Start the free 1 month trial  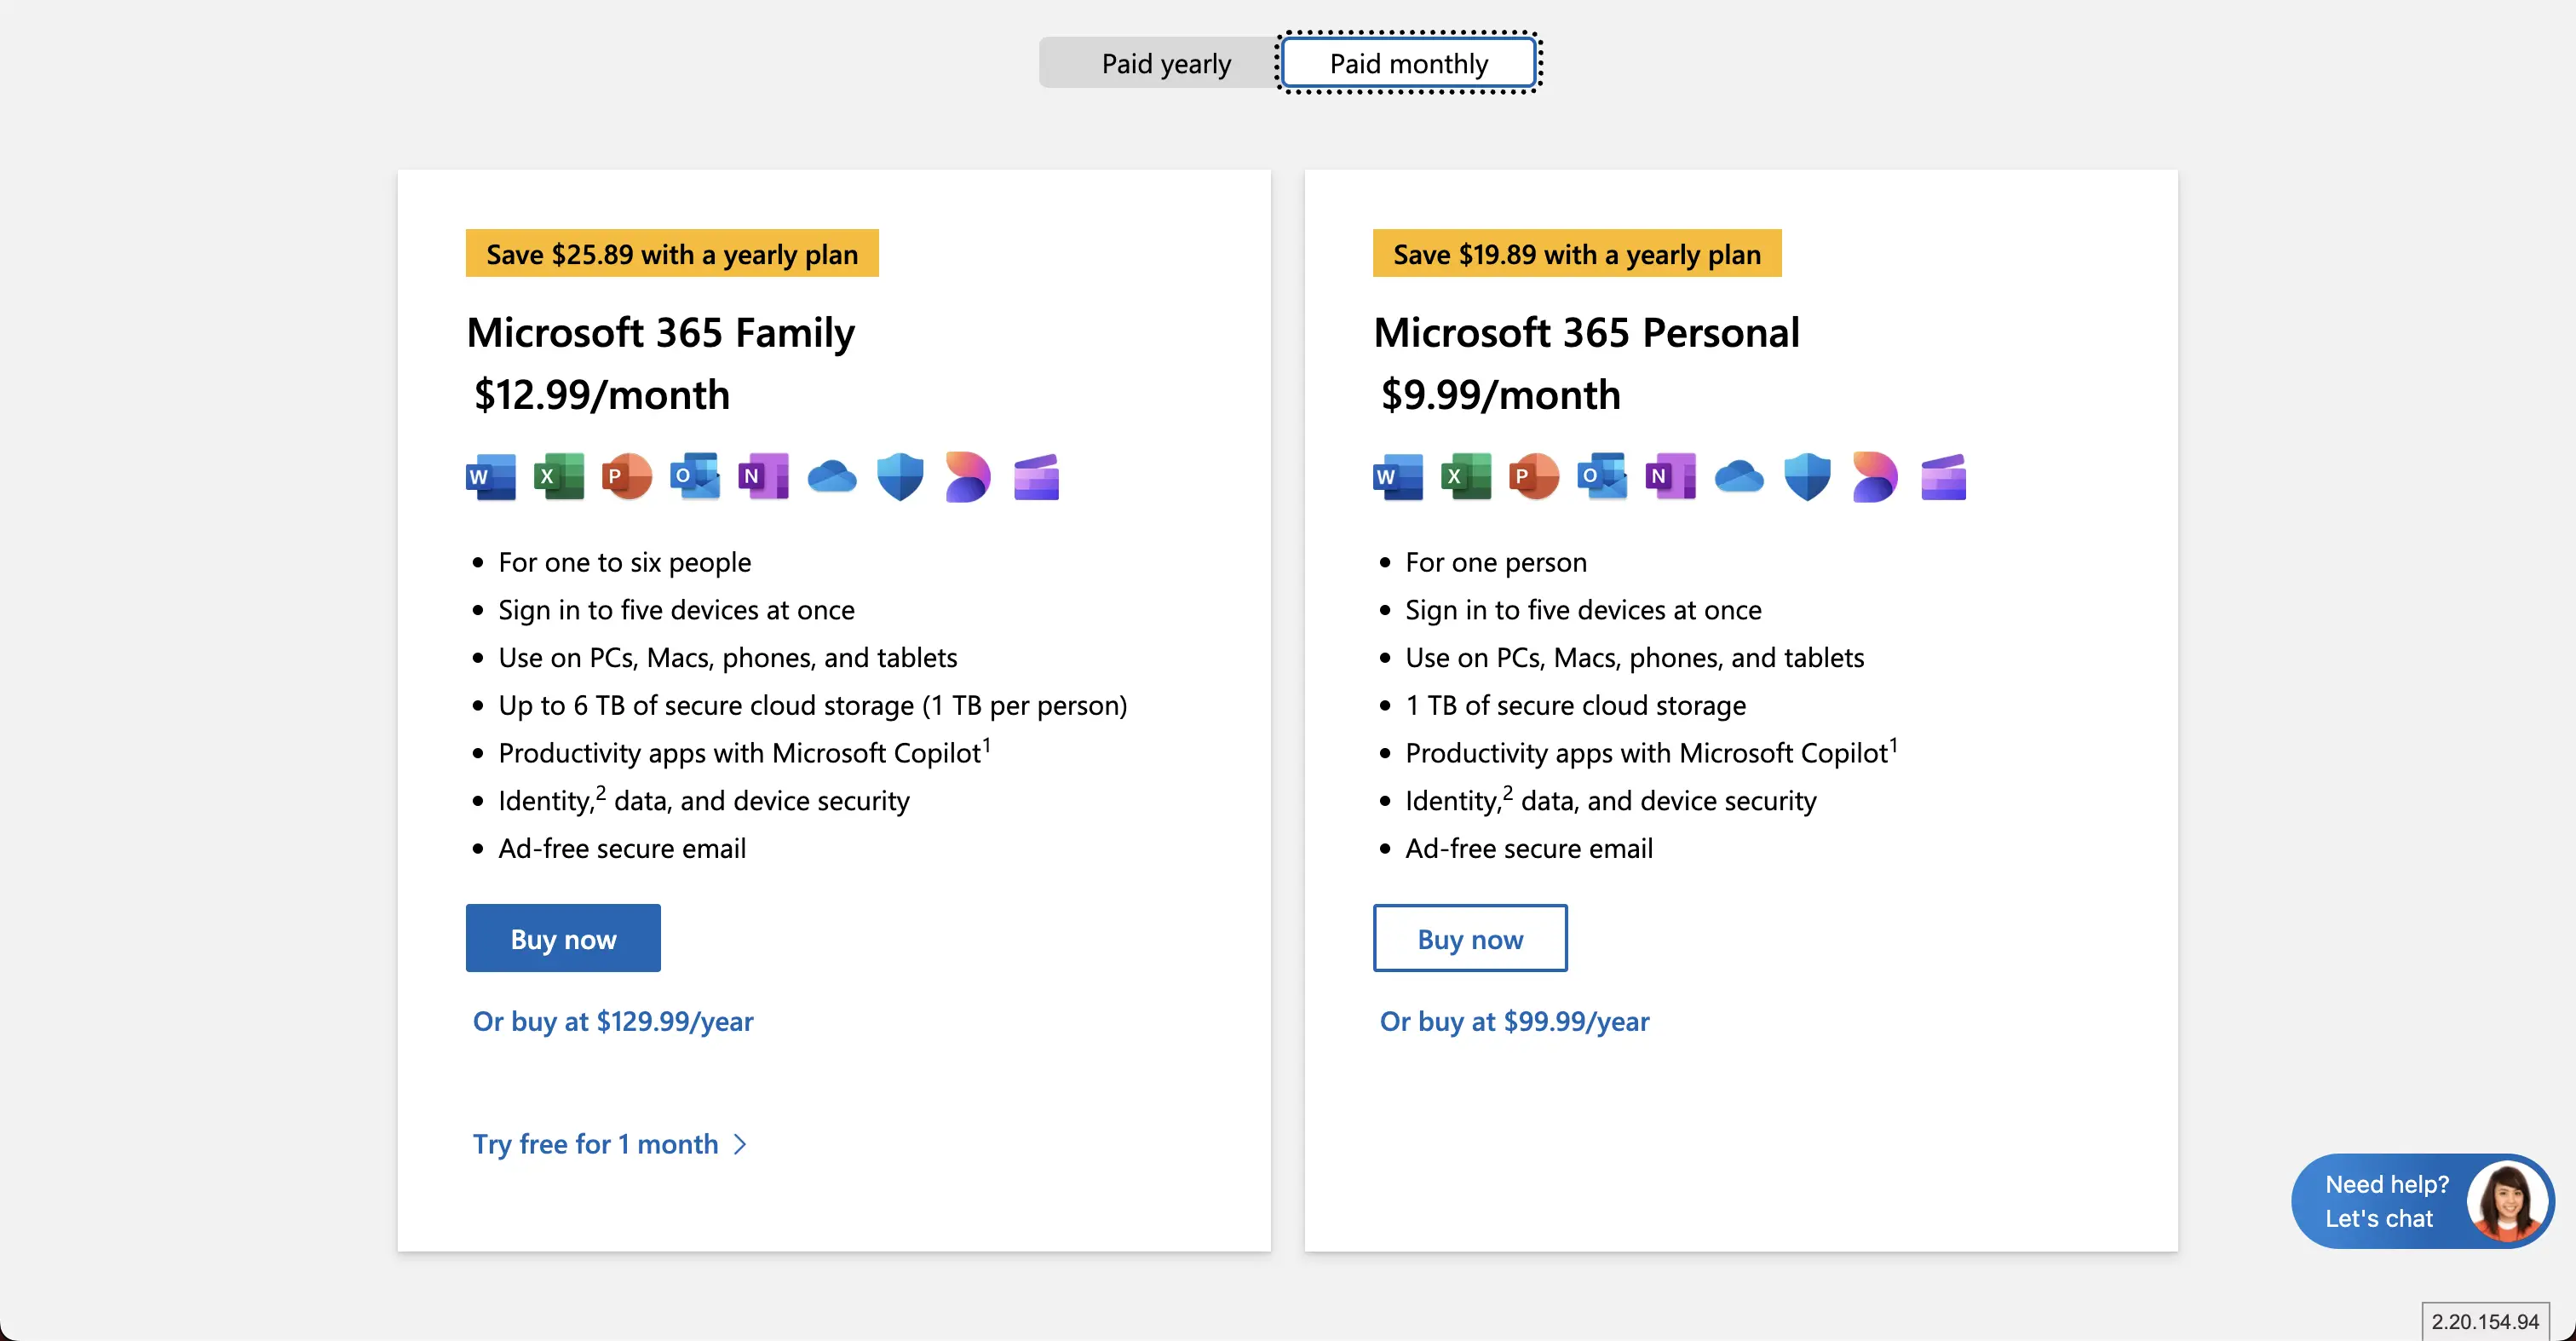coord(596,1144)
